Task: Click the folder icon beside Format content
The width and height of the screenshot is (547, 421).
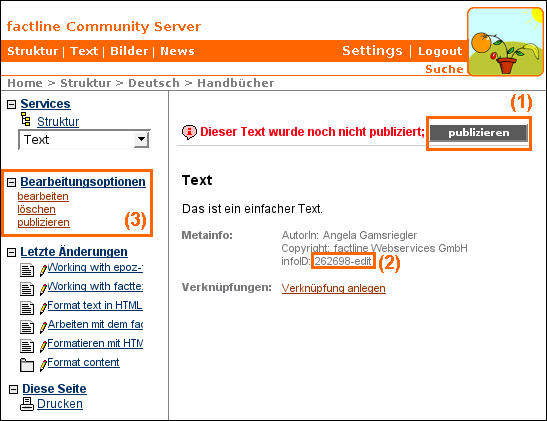Action: [x=27, y=365]
